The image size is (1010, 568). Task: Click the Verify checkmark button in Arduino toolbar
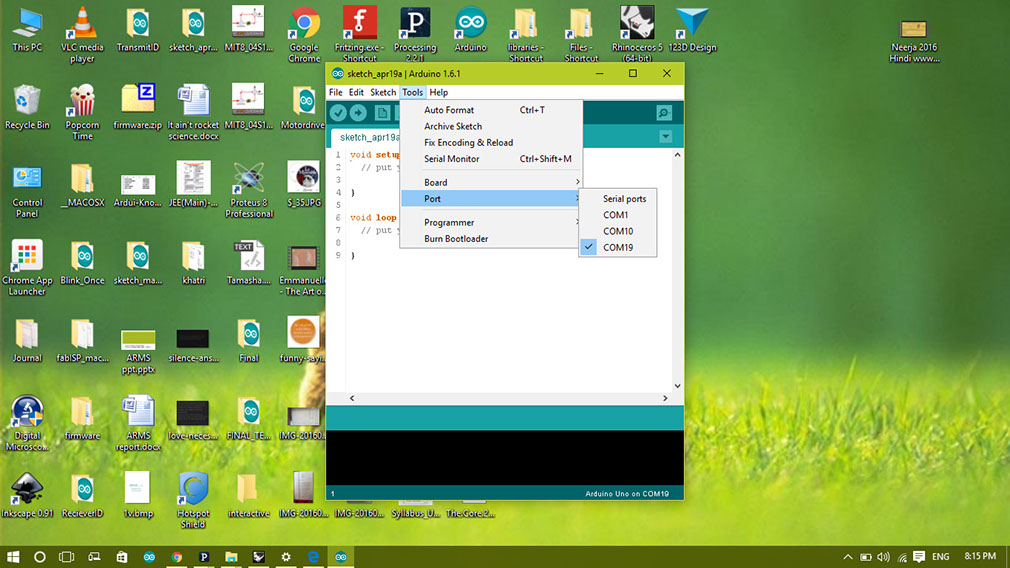(x=338, y=113)
